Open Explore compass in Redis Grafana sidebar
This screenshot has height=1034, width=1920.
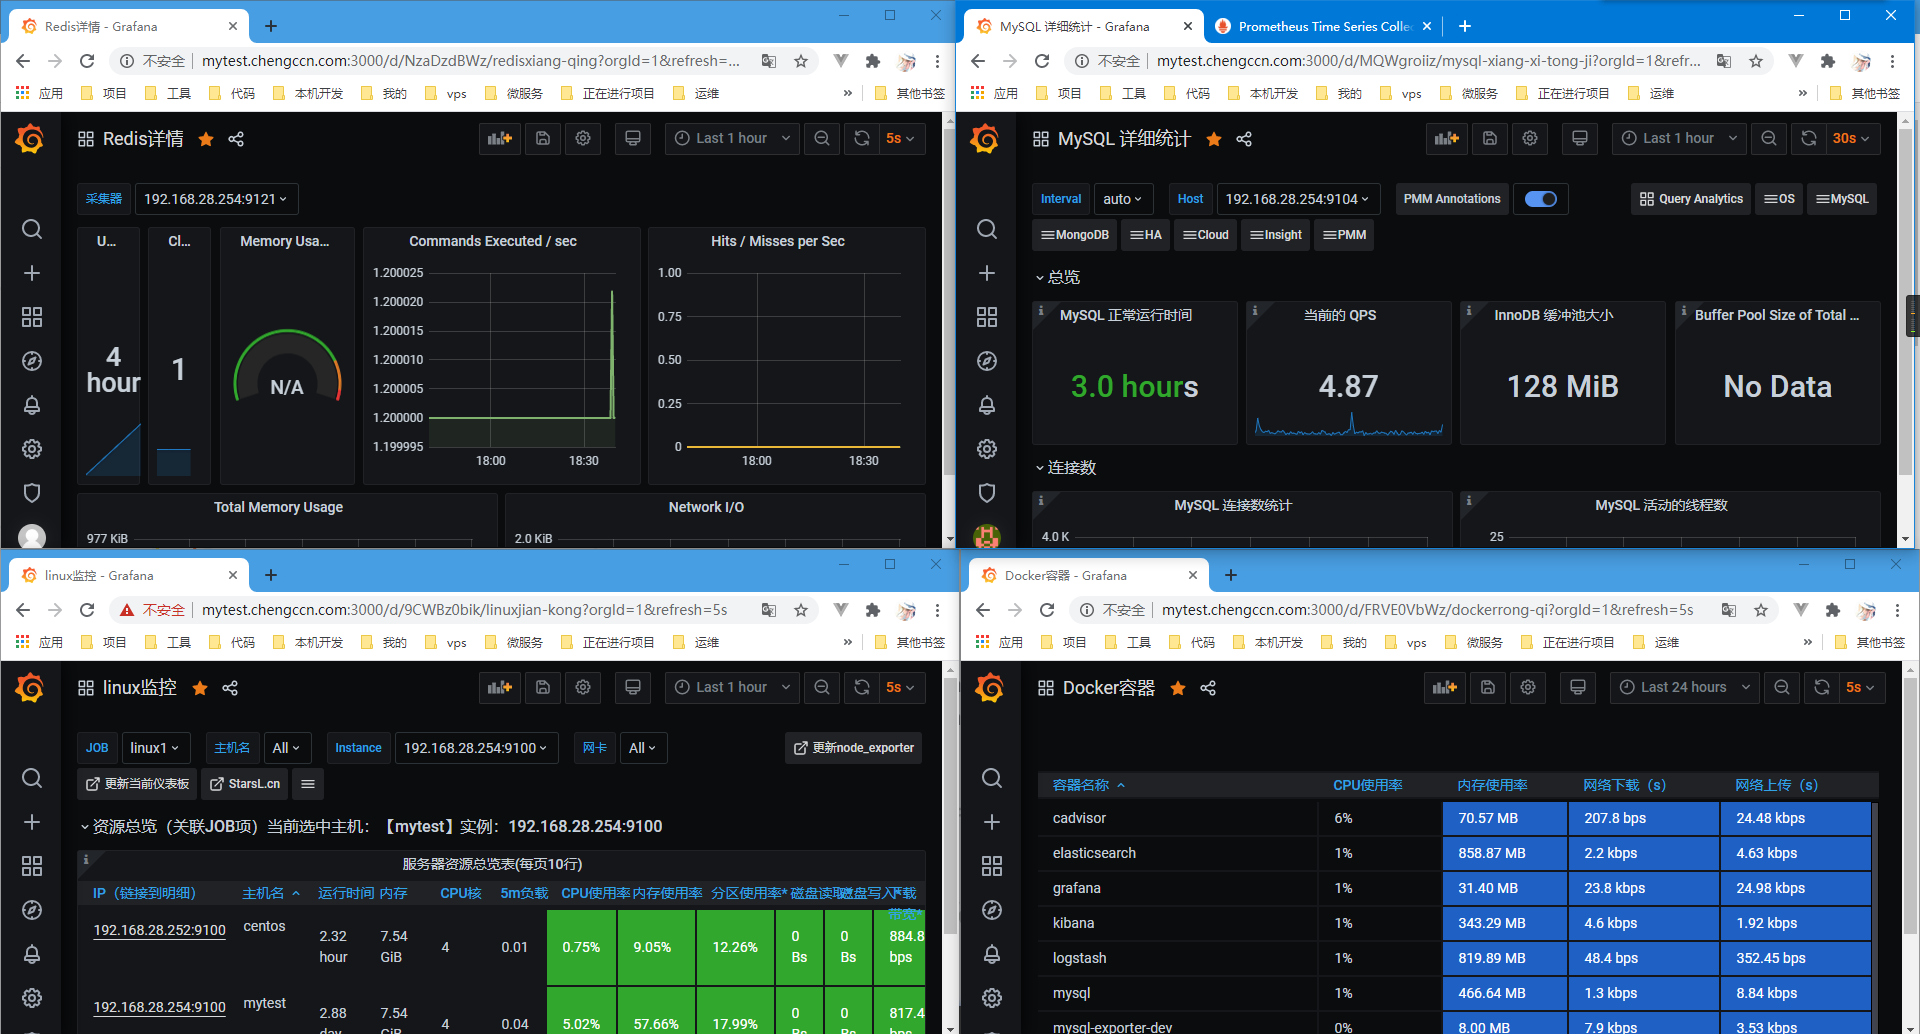(x=32, y=361)
